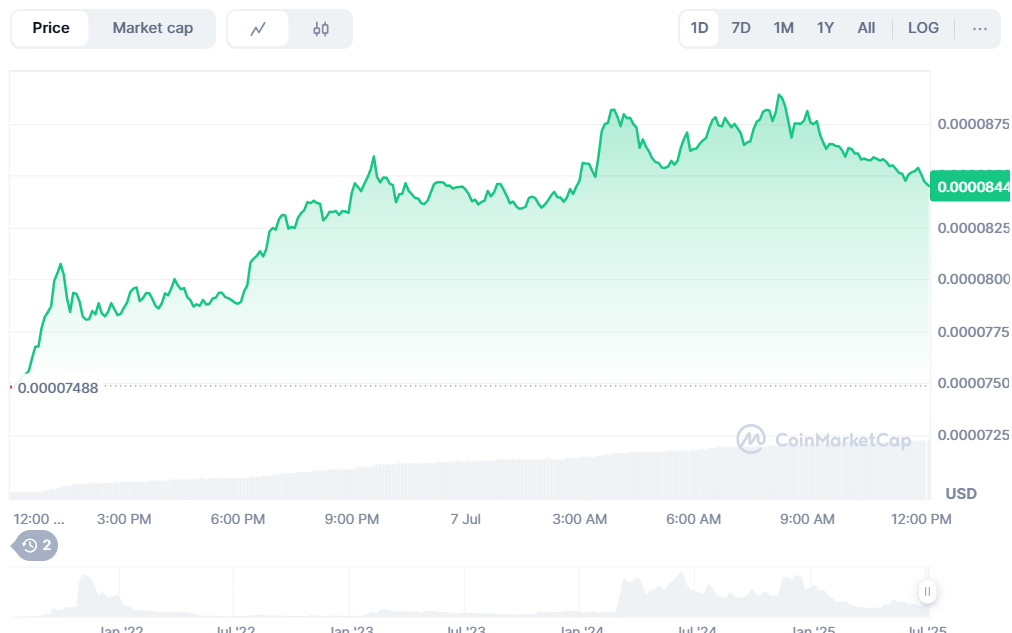Click the 0.00007488 opening price marker
The width and height of the screenshot is (1012, 633).
(58, 388)
